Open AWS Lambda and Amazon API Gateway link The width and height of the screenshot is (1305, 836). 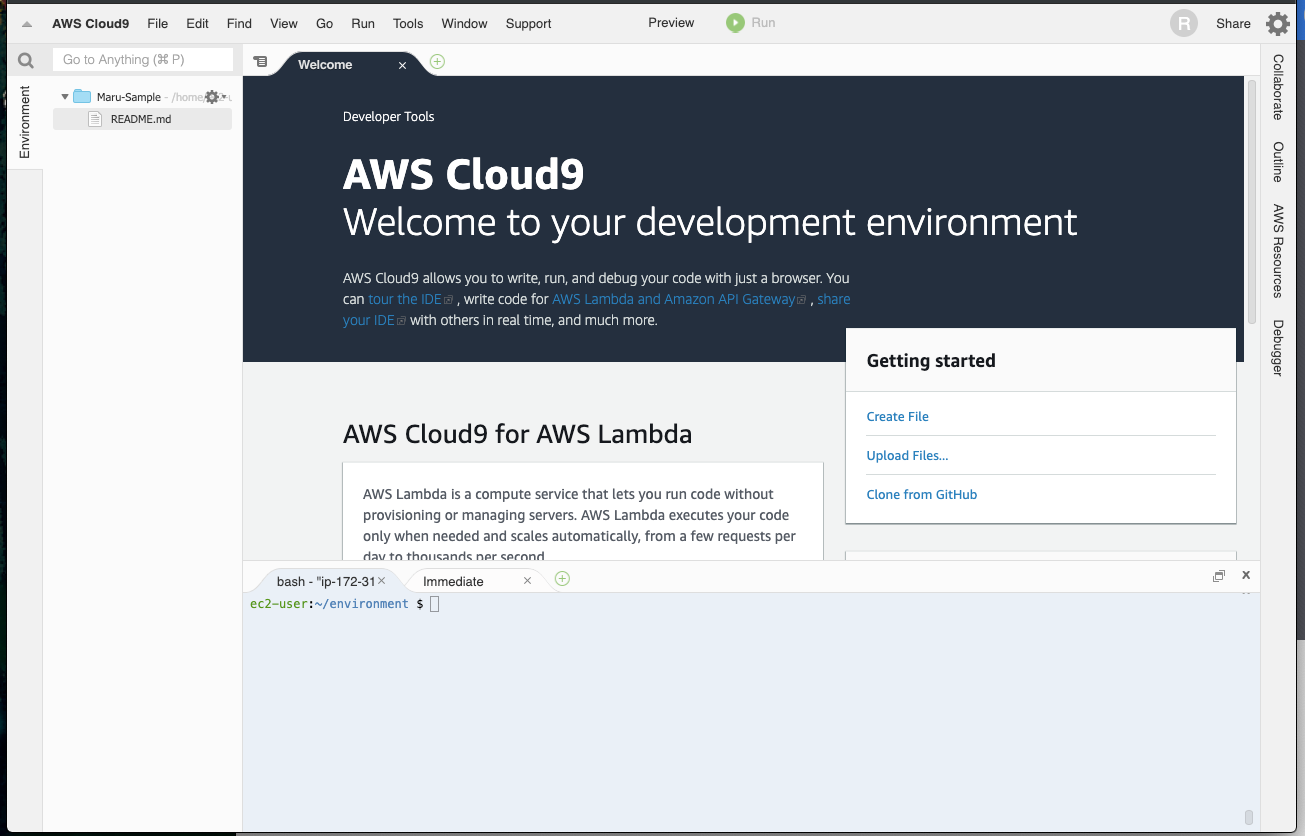click(674, 299)
